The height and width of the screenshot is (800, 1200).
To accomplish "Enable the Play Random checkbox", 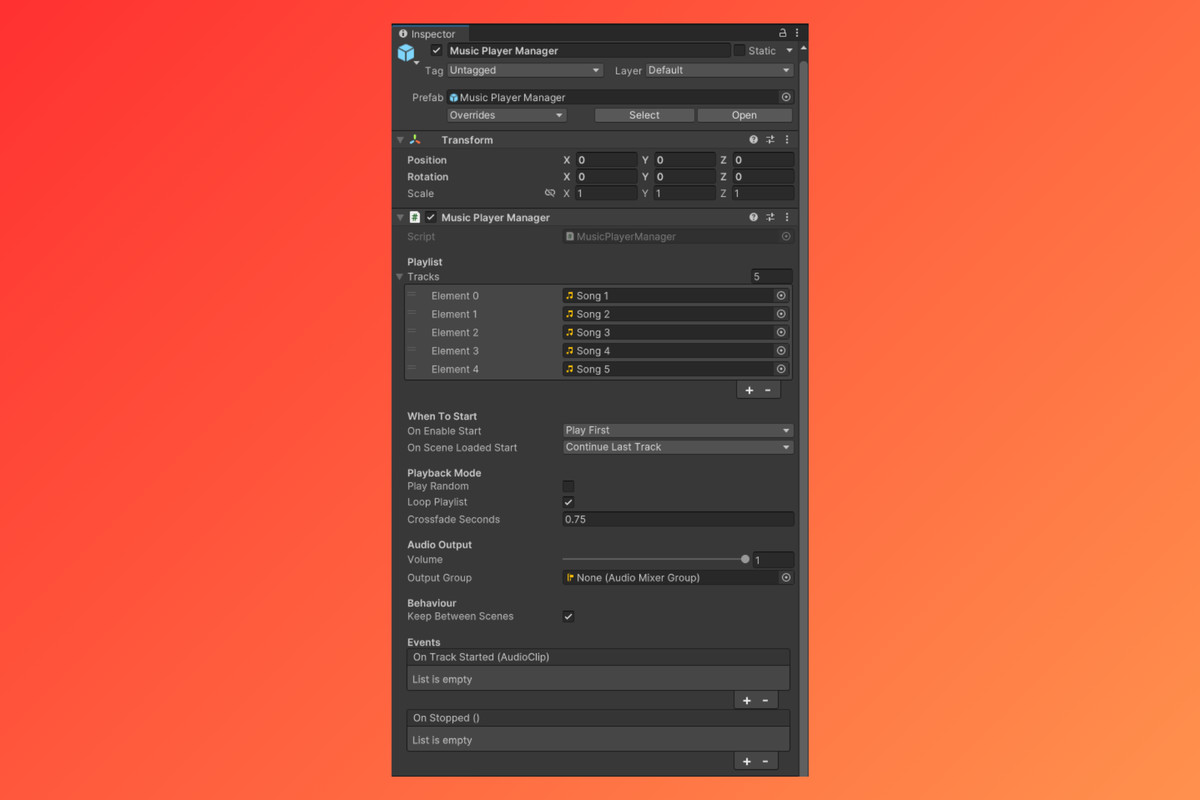I will (x=568, y=486).
